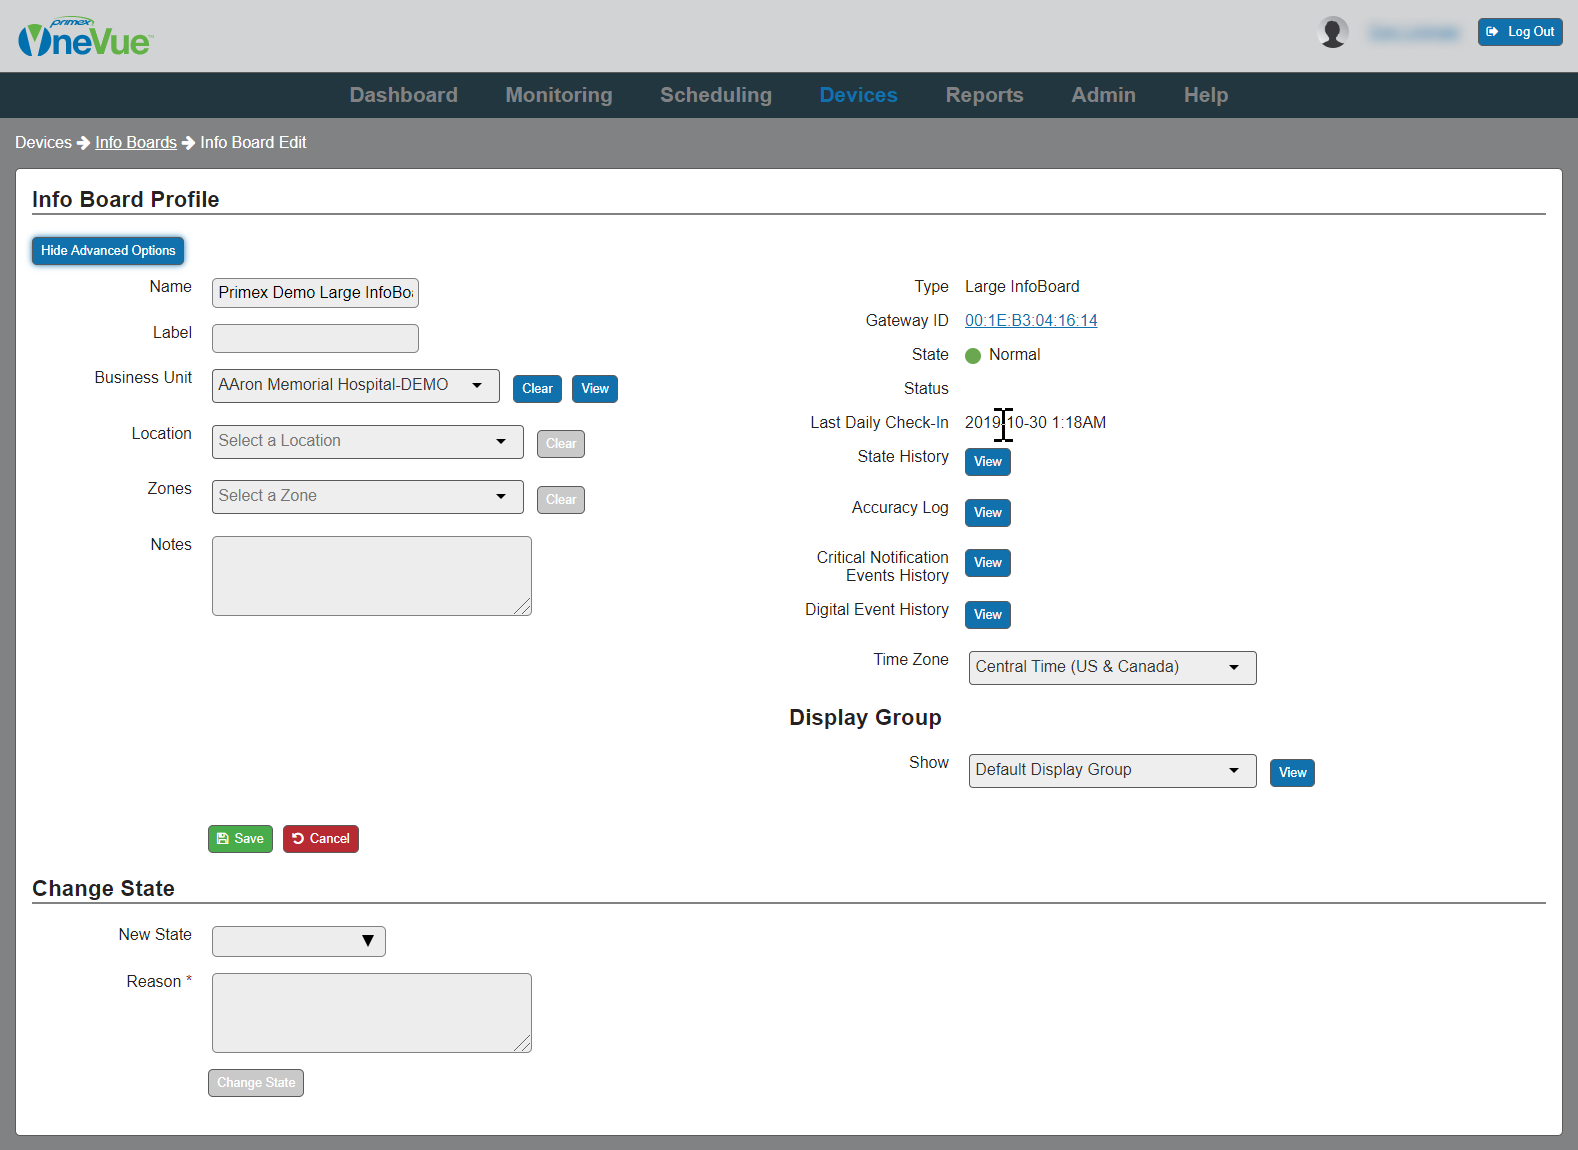Open the New State dropdown
The height and width of the screenshot is (1150, 1578).
pyautogui.click(x=299, y=941)
